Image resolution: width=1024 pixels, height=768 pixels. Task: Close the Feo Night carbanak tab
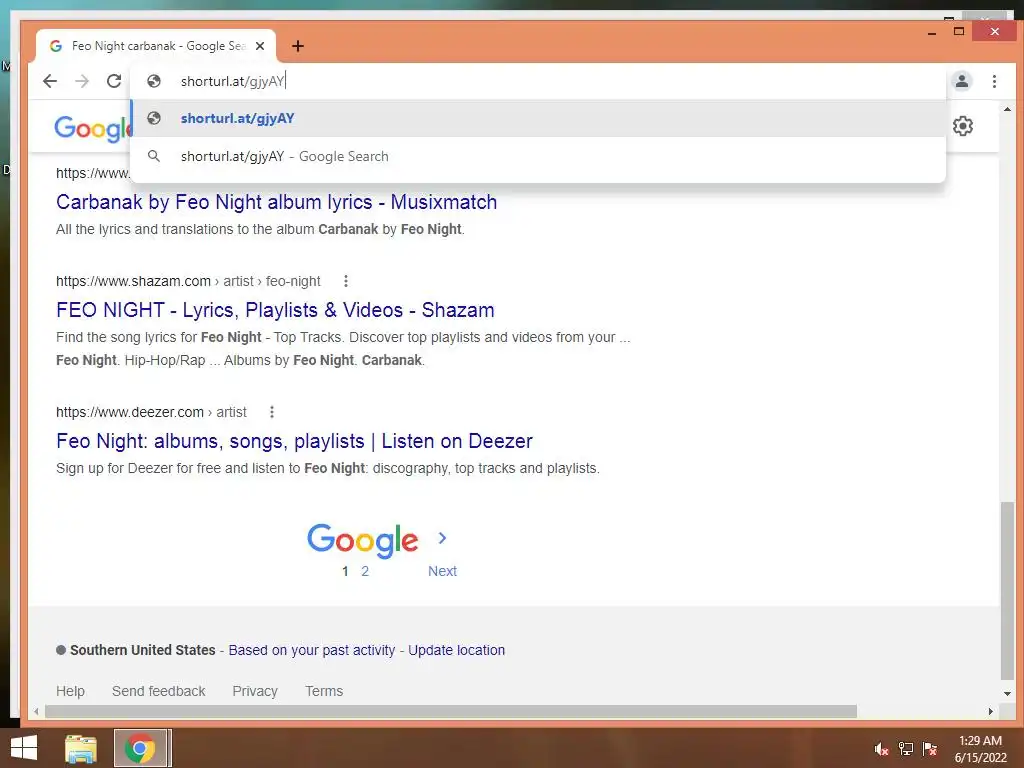click(260, 46)
